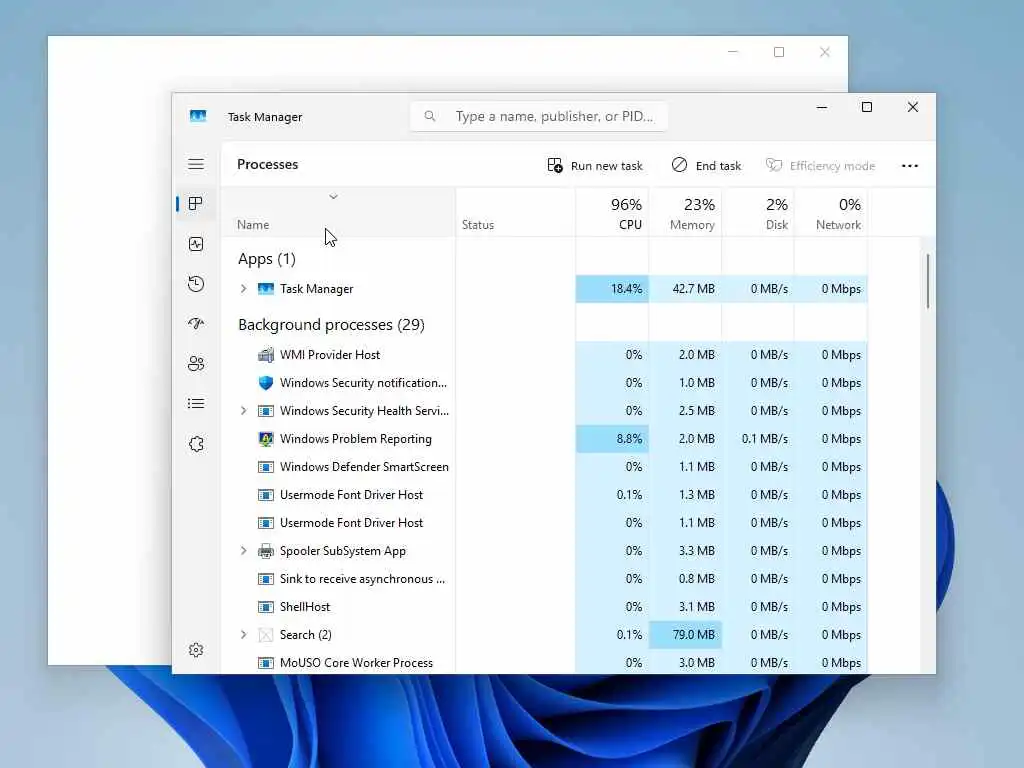Sort processes by Memory column

(685, 213)
